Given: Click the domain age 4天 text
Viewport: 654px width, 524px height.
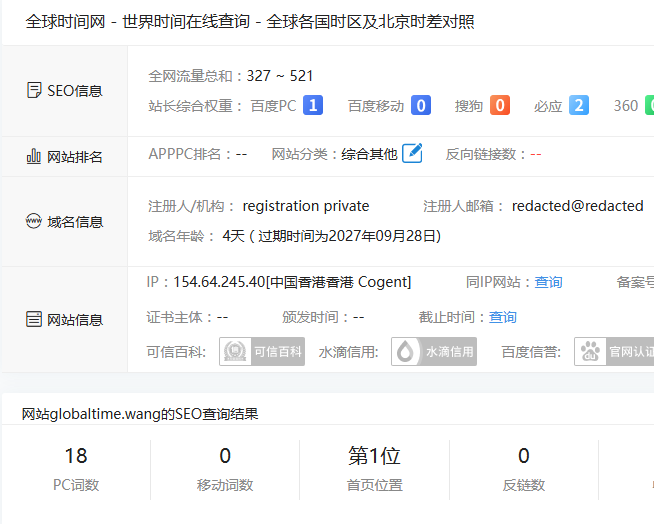Looking at the screenshot, I should [234, 236].
